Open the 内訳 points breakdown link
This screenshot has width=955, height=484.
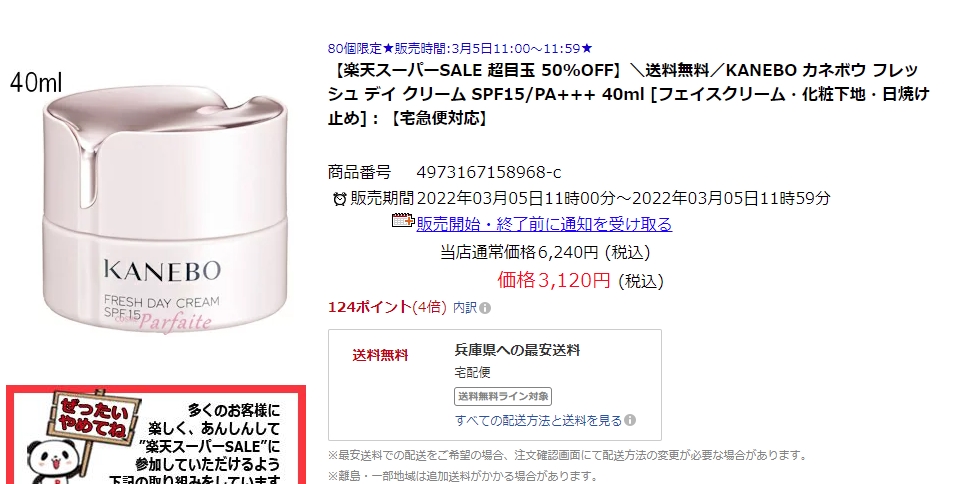point(465,307)
